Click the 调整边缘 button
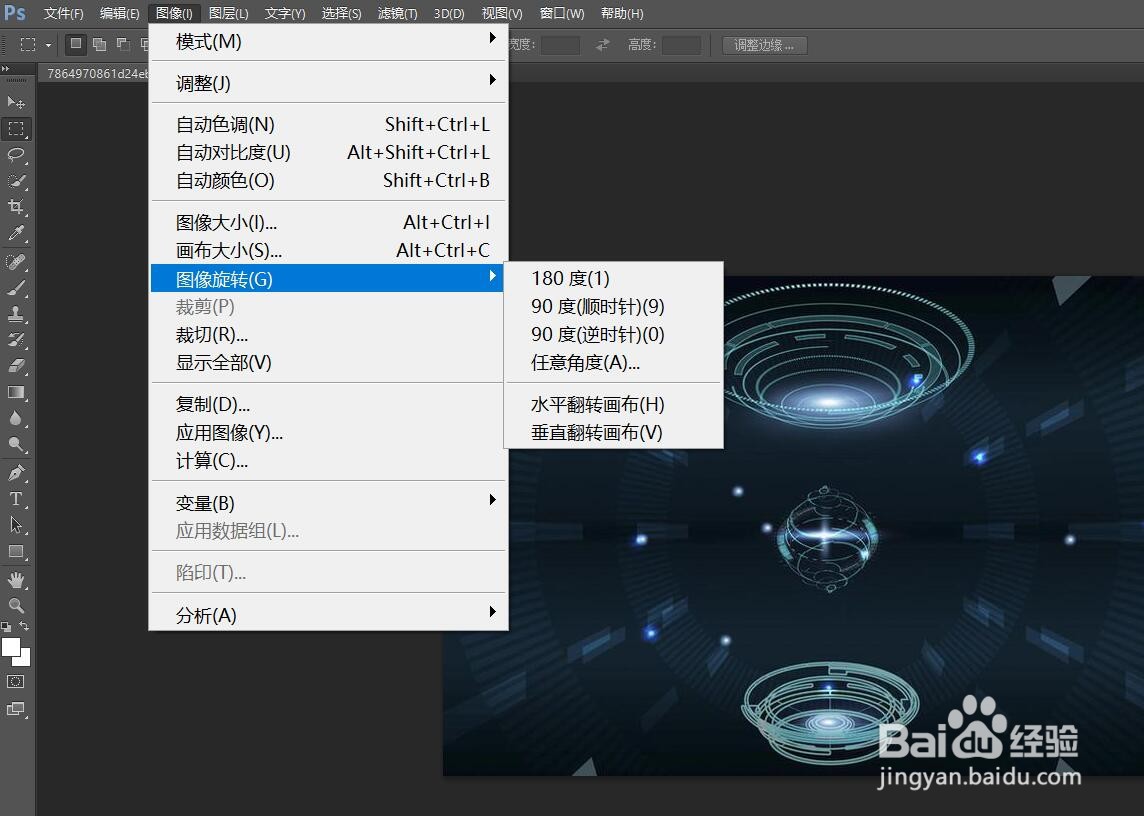 [764, 45]
